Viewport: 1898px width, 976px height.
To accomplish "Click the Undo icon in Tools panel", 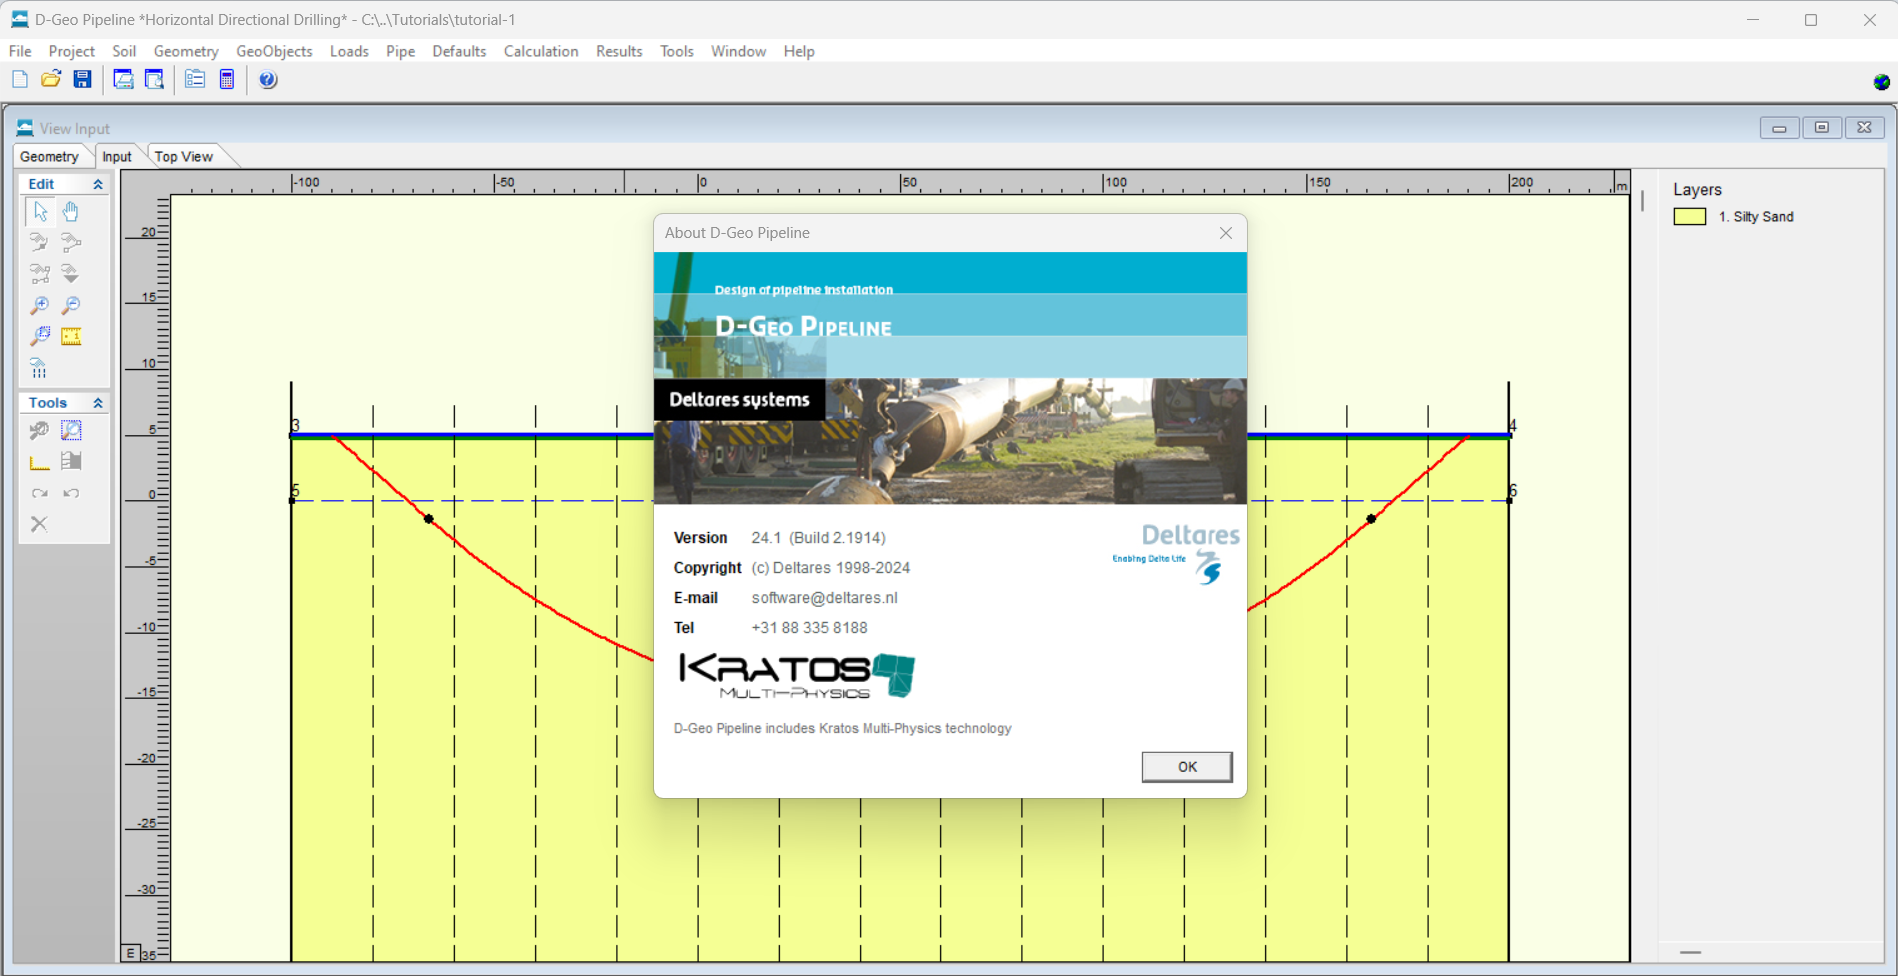I will coord(71,493).
